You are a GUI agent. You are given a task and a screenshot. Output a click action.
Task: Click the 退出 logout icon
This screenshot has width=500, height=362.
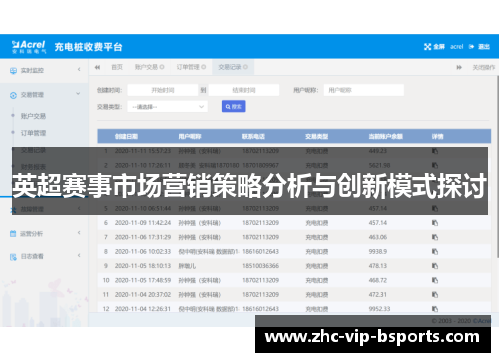[471, 47]
